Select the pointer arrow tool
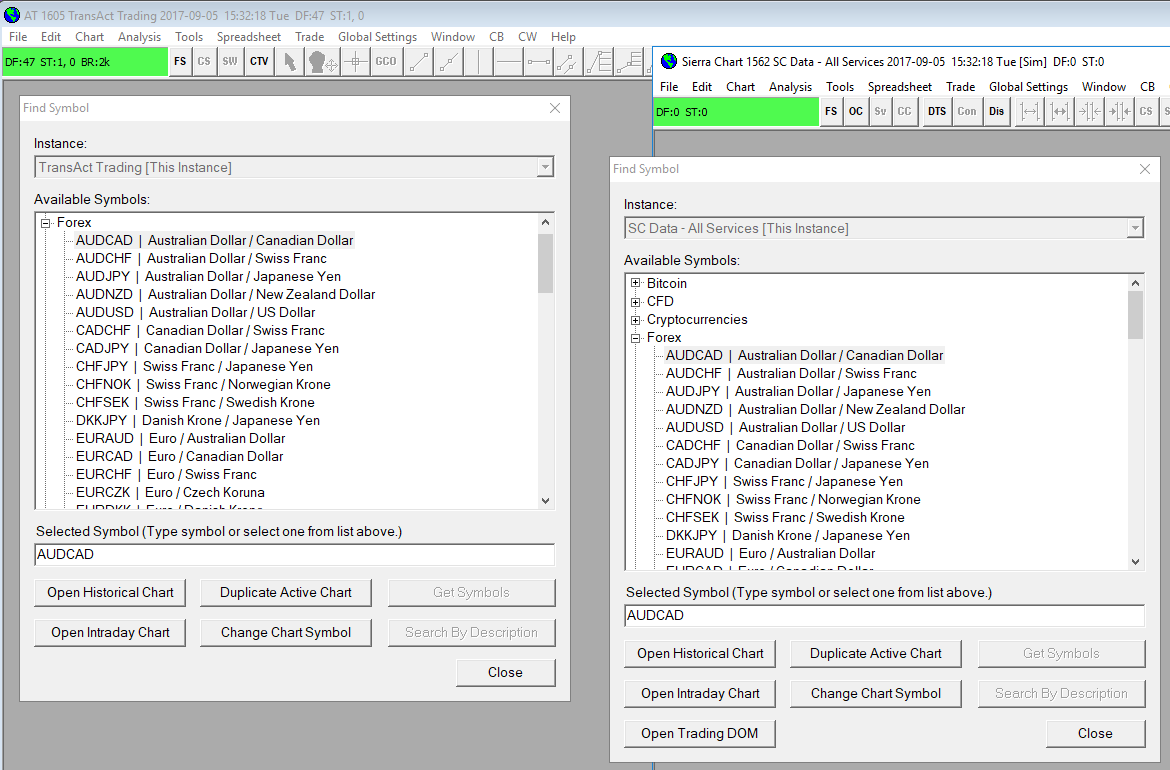 [x=290, y=62]
